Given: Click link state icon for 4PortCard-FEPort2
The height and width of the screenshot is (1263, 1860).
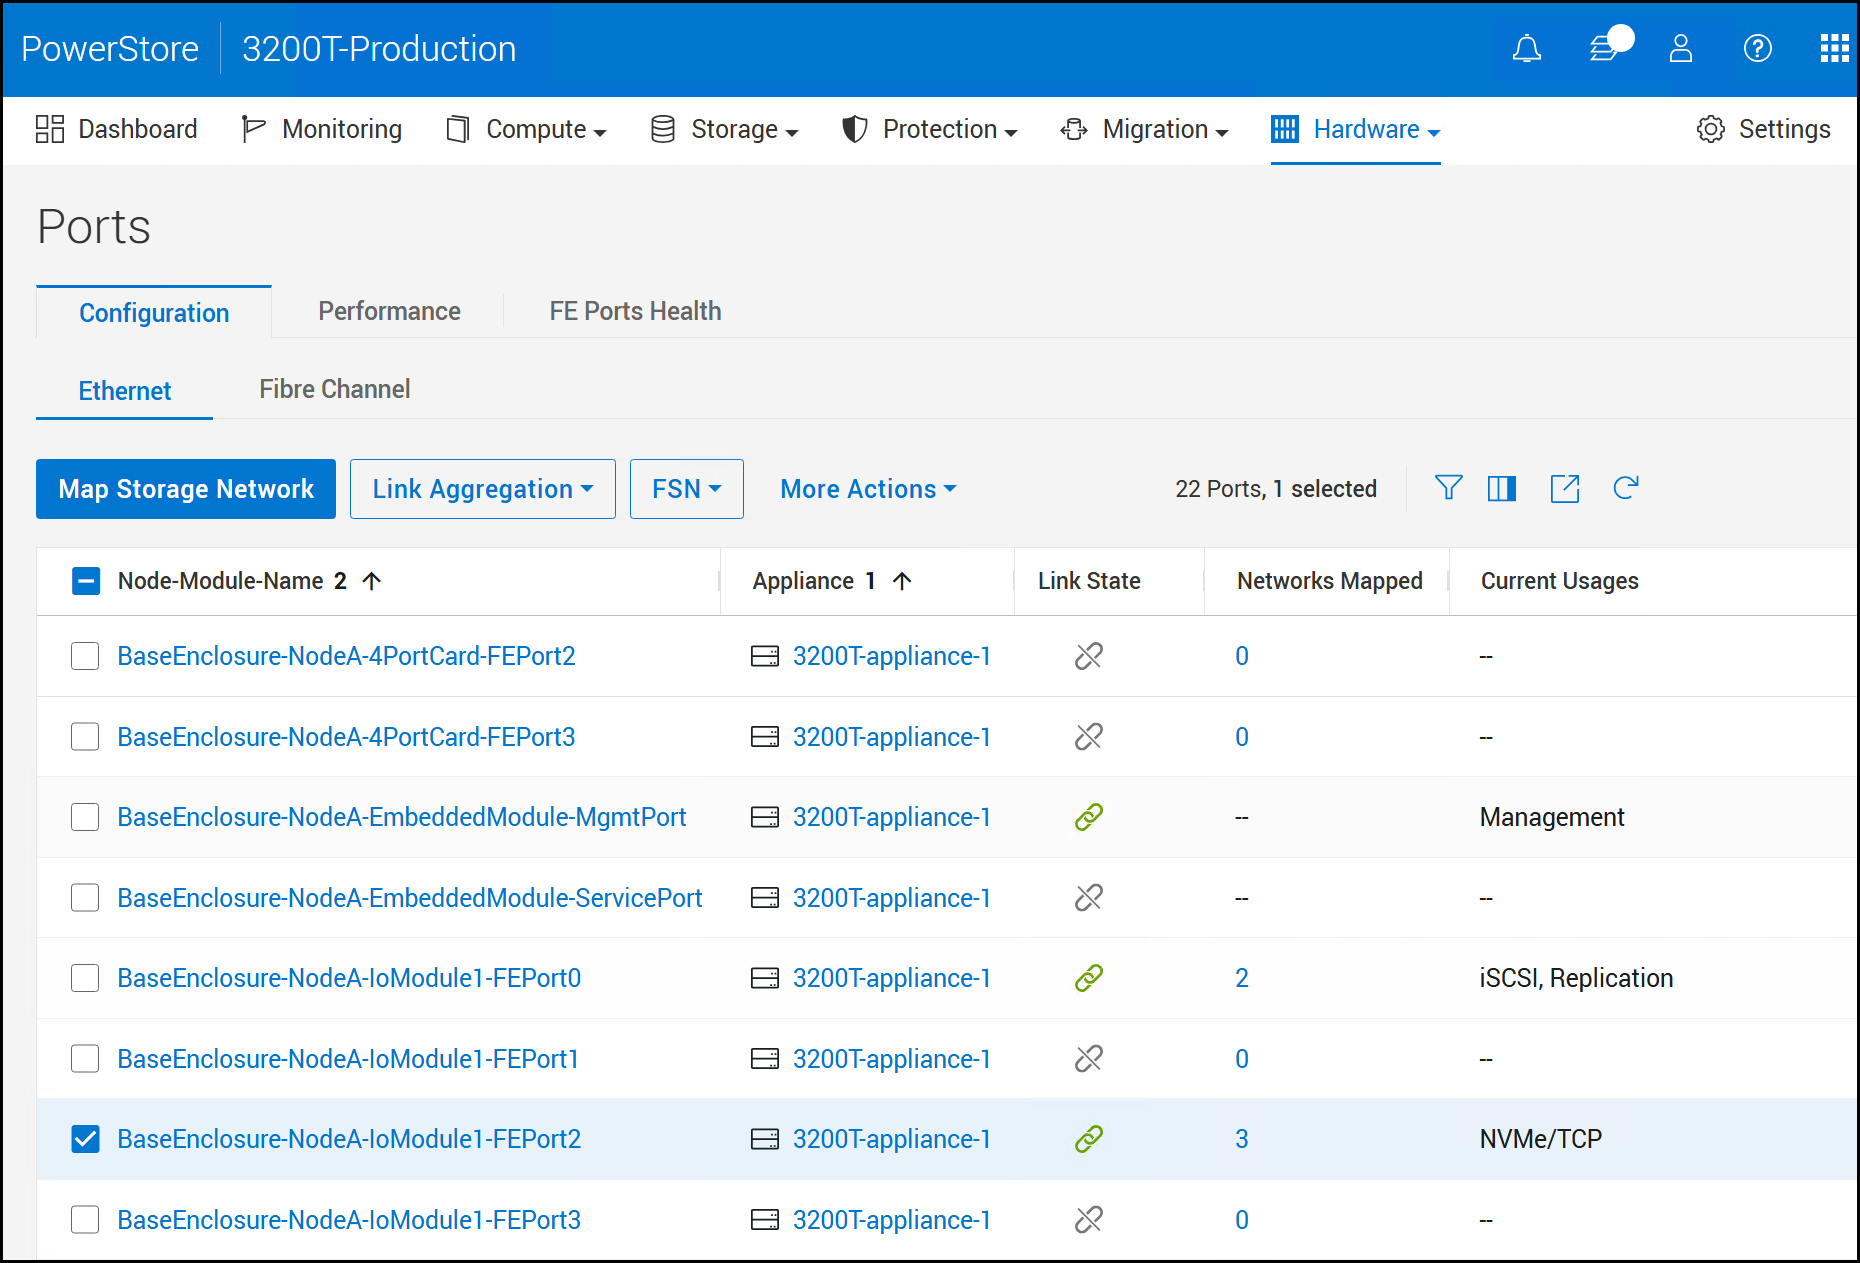Looking at the screenshot, I should pyautogui.click(x=1088, y=656).
